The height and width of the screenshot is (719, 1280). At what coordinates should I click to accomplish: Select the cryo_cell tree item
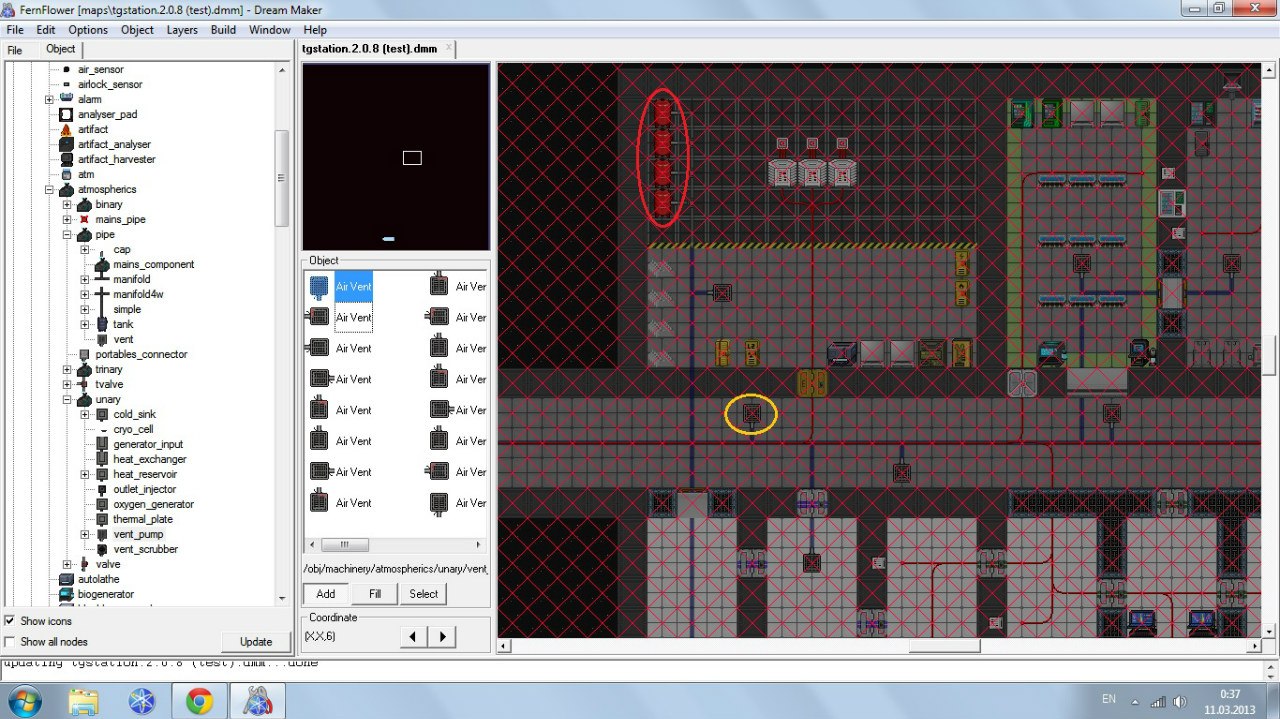coord(133,430)
